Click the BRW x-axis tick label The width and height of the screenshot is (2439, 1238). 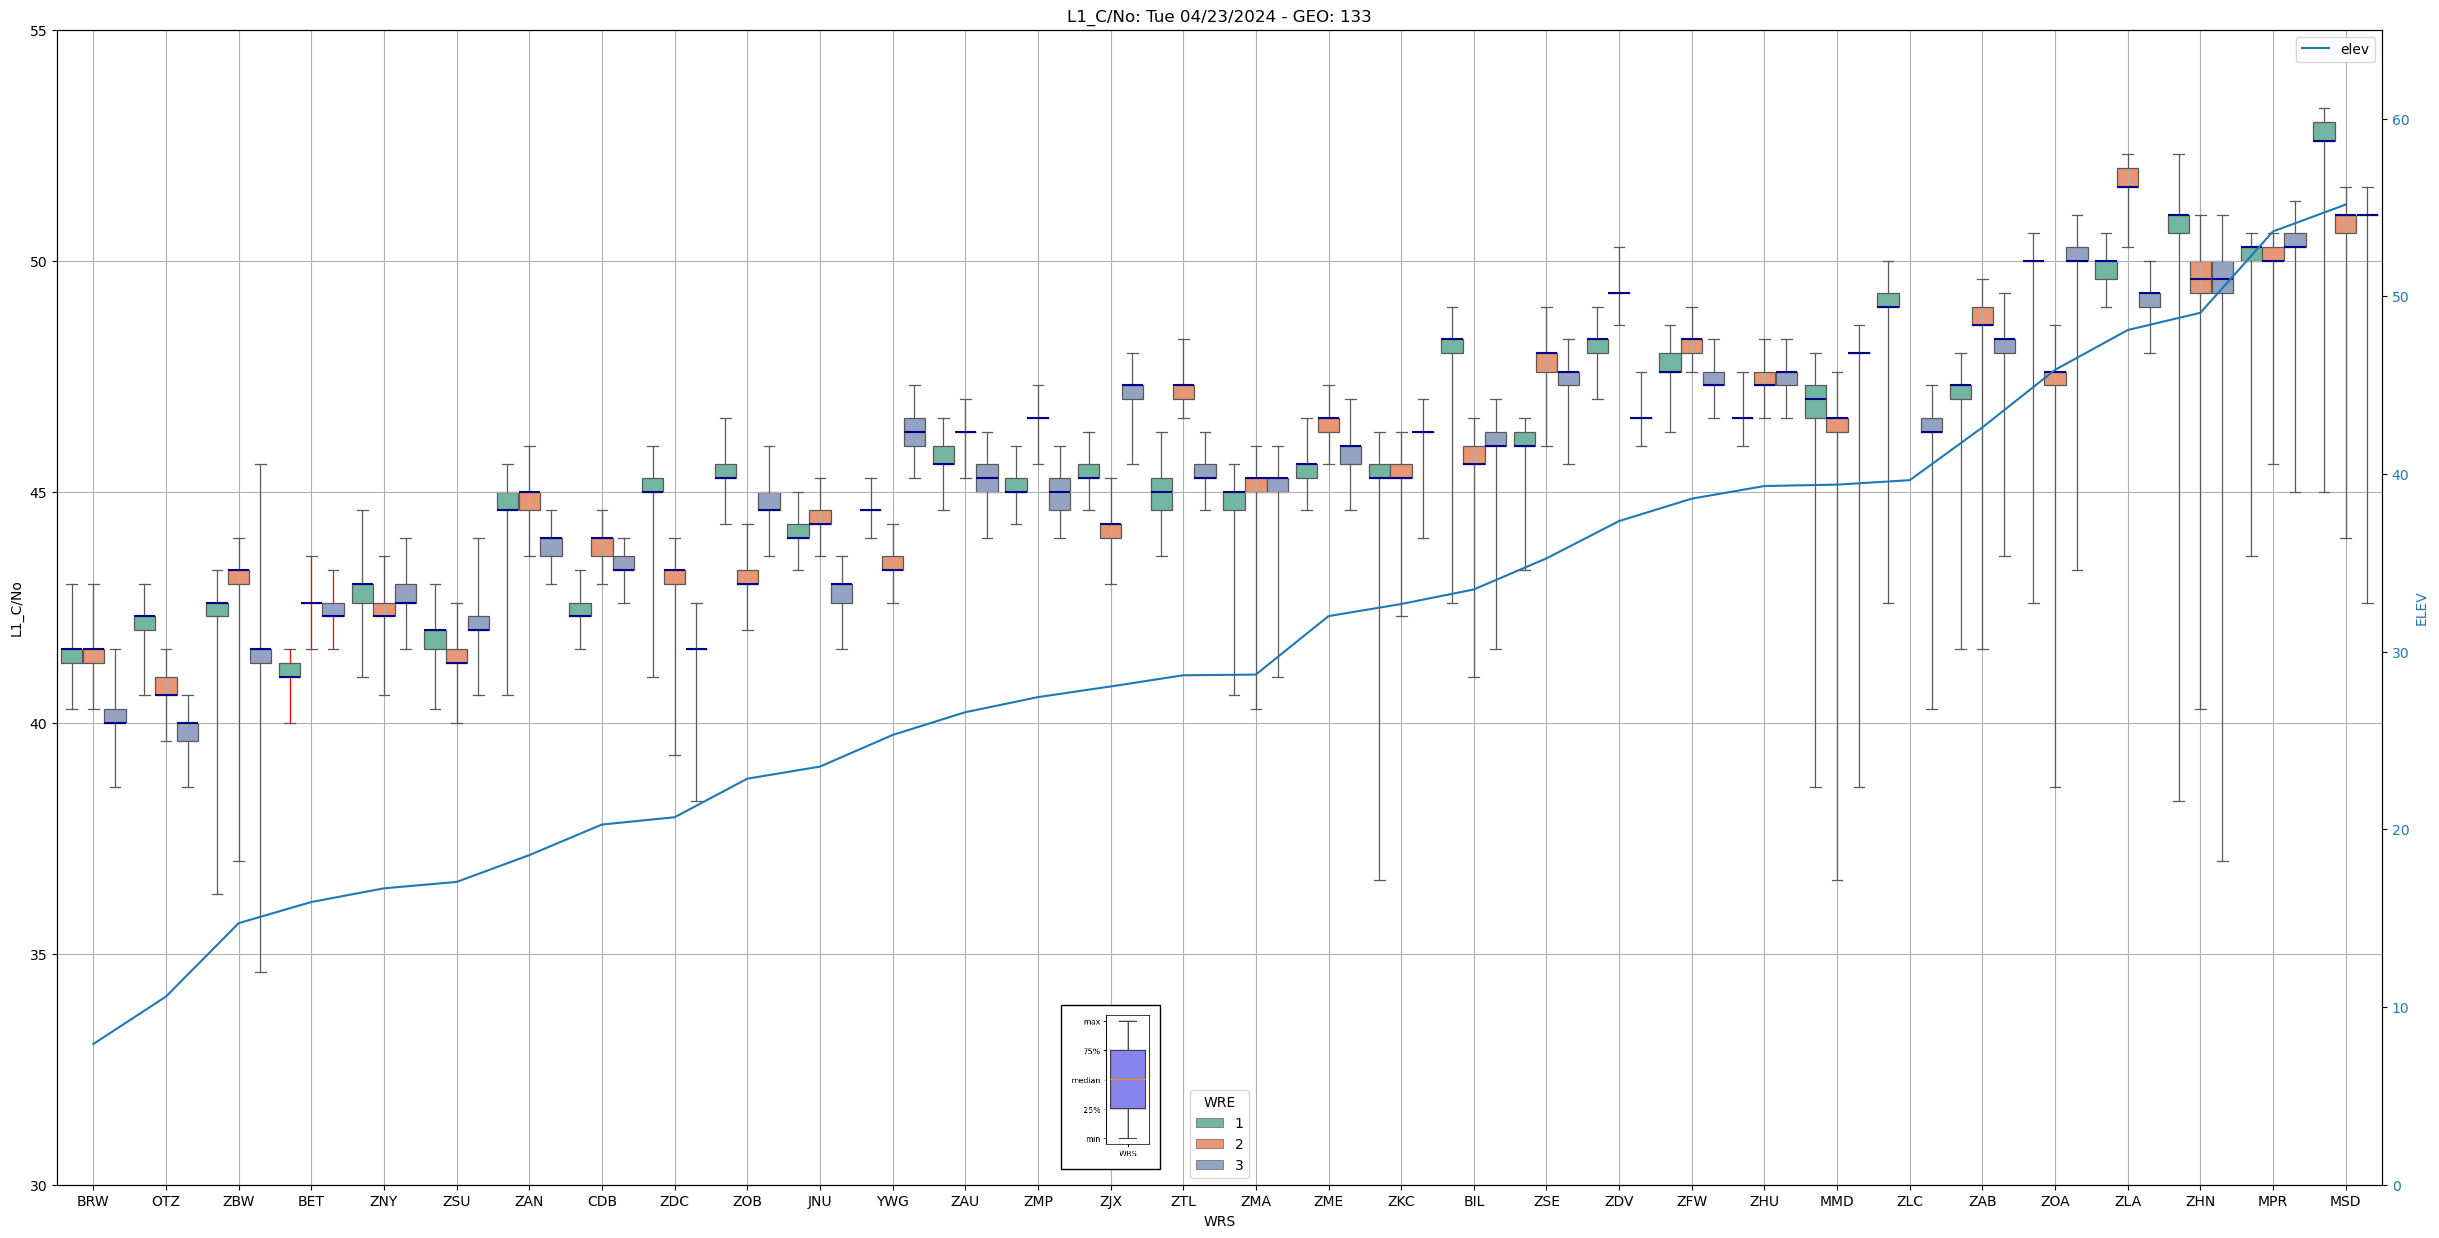click(x=93, y=1201)
